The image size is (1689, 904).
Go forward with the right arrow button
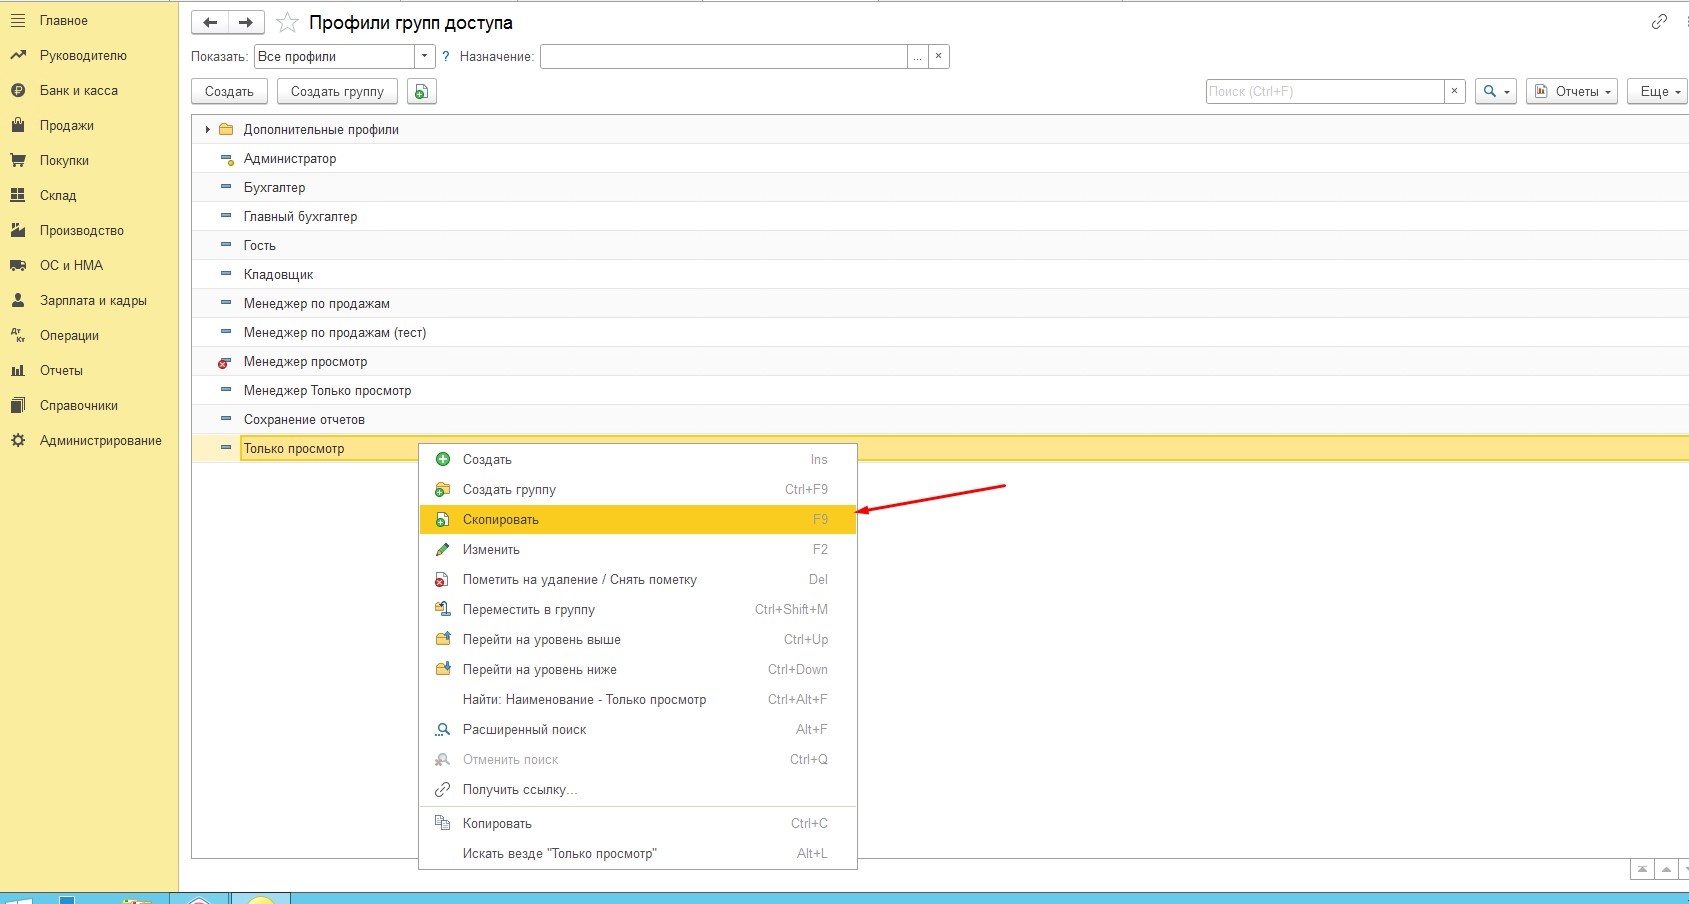coord(246,22)
